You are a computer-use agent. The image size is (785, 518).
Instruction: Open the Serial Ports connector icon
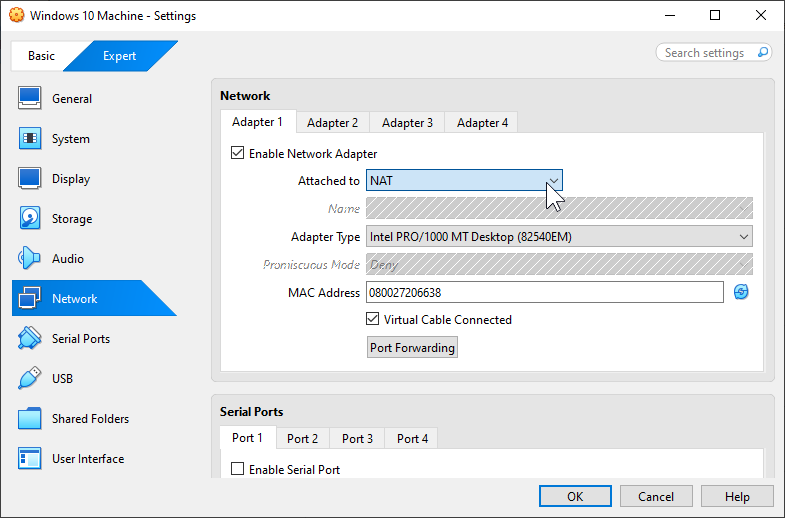coord(30,338)
